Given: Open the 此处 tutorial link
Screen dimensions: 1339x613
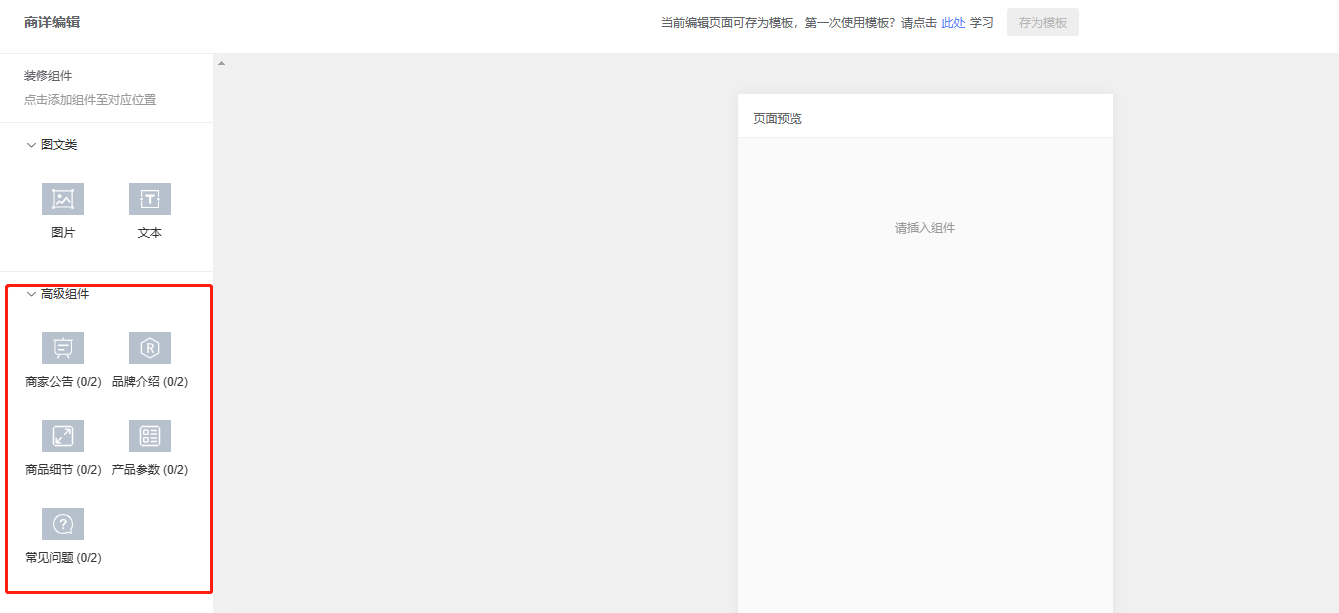Looking at the screenshot, I should tap(953, 23).
